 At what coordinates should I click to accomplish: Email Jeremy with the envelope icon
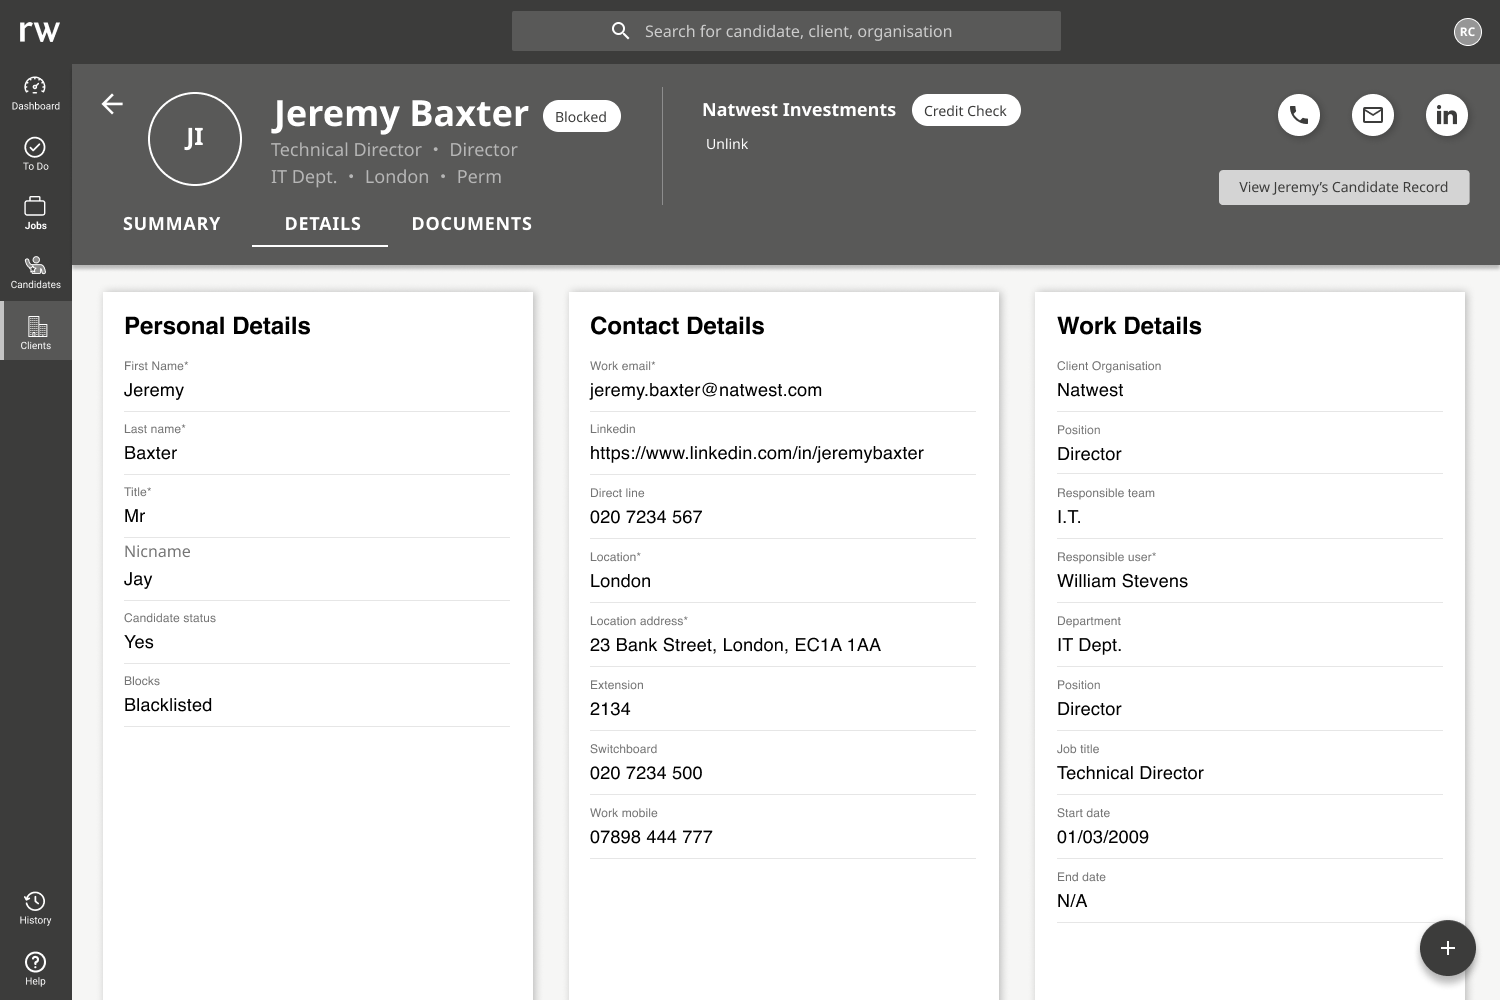1373,115
